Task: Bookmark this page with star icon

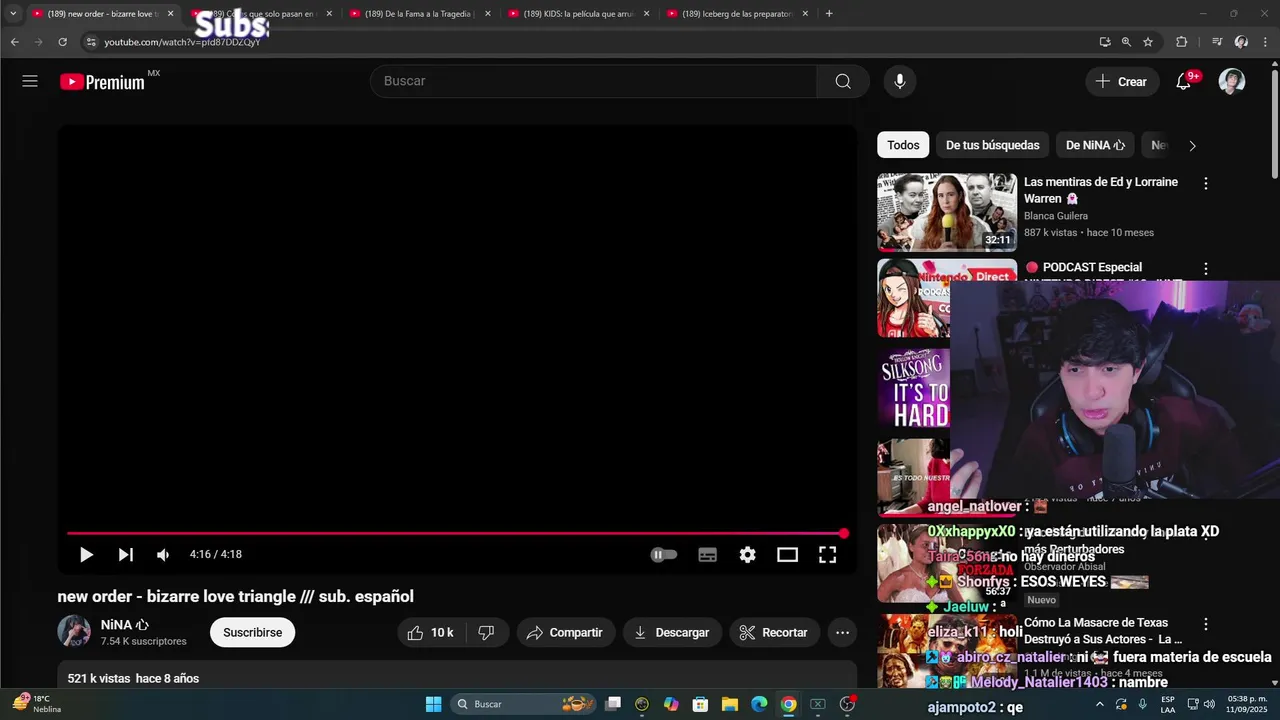Action: coord(1148,42)
